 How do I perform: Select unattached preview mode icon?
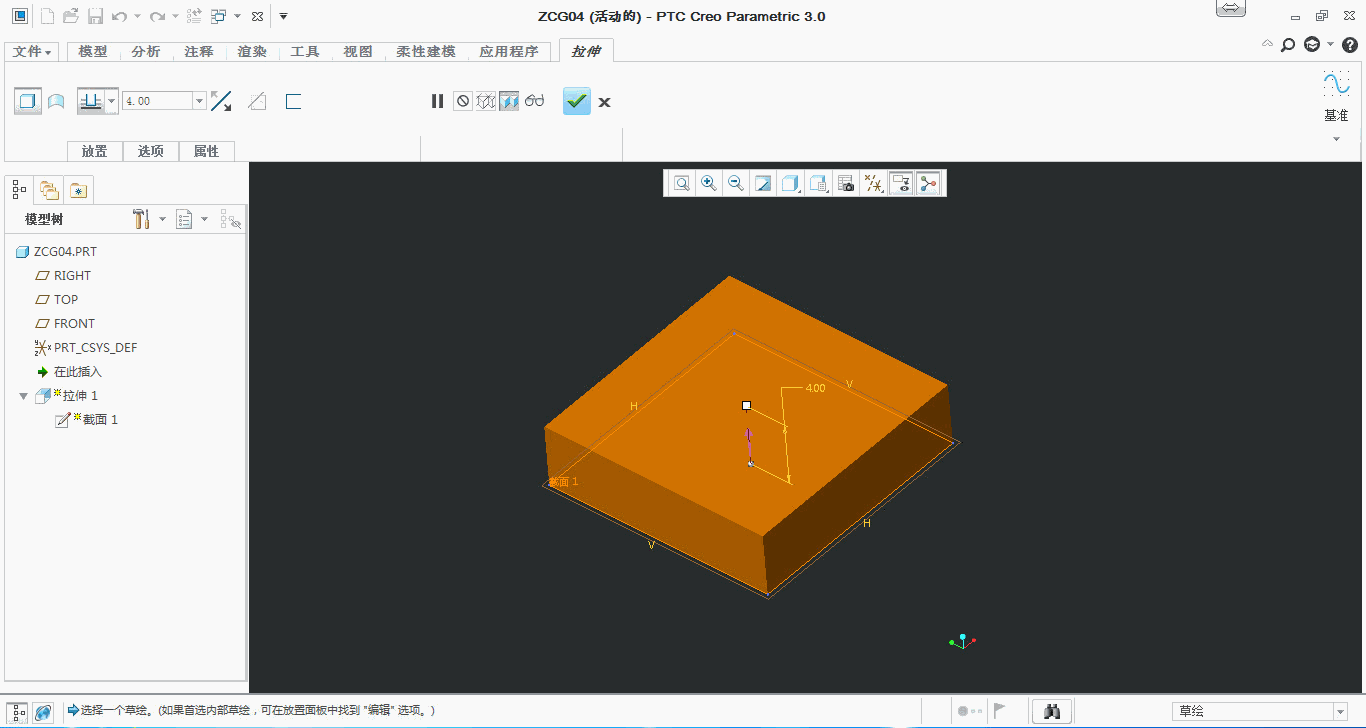click(x=486, y=101)
